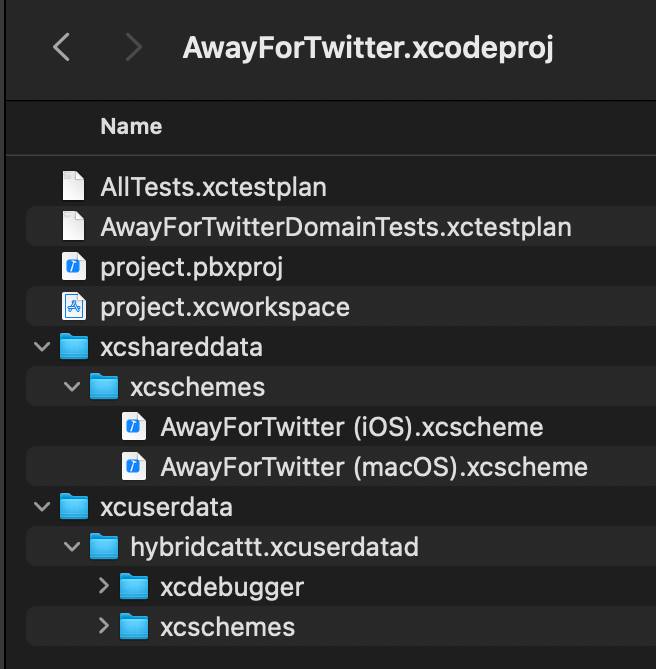Go back to the previous folder
This screenshot has height=669, width=656.
(62, 47)
